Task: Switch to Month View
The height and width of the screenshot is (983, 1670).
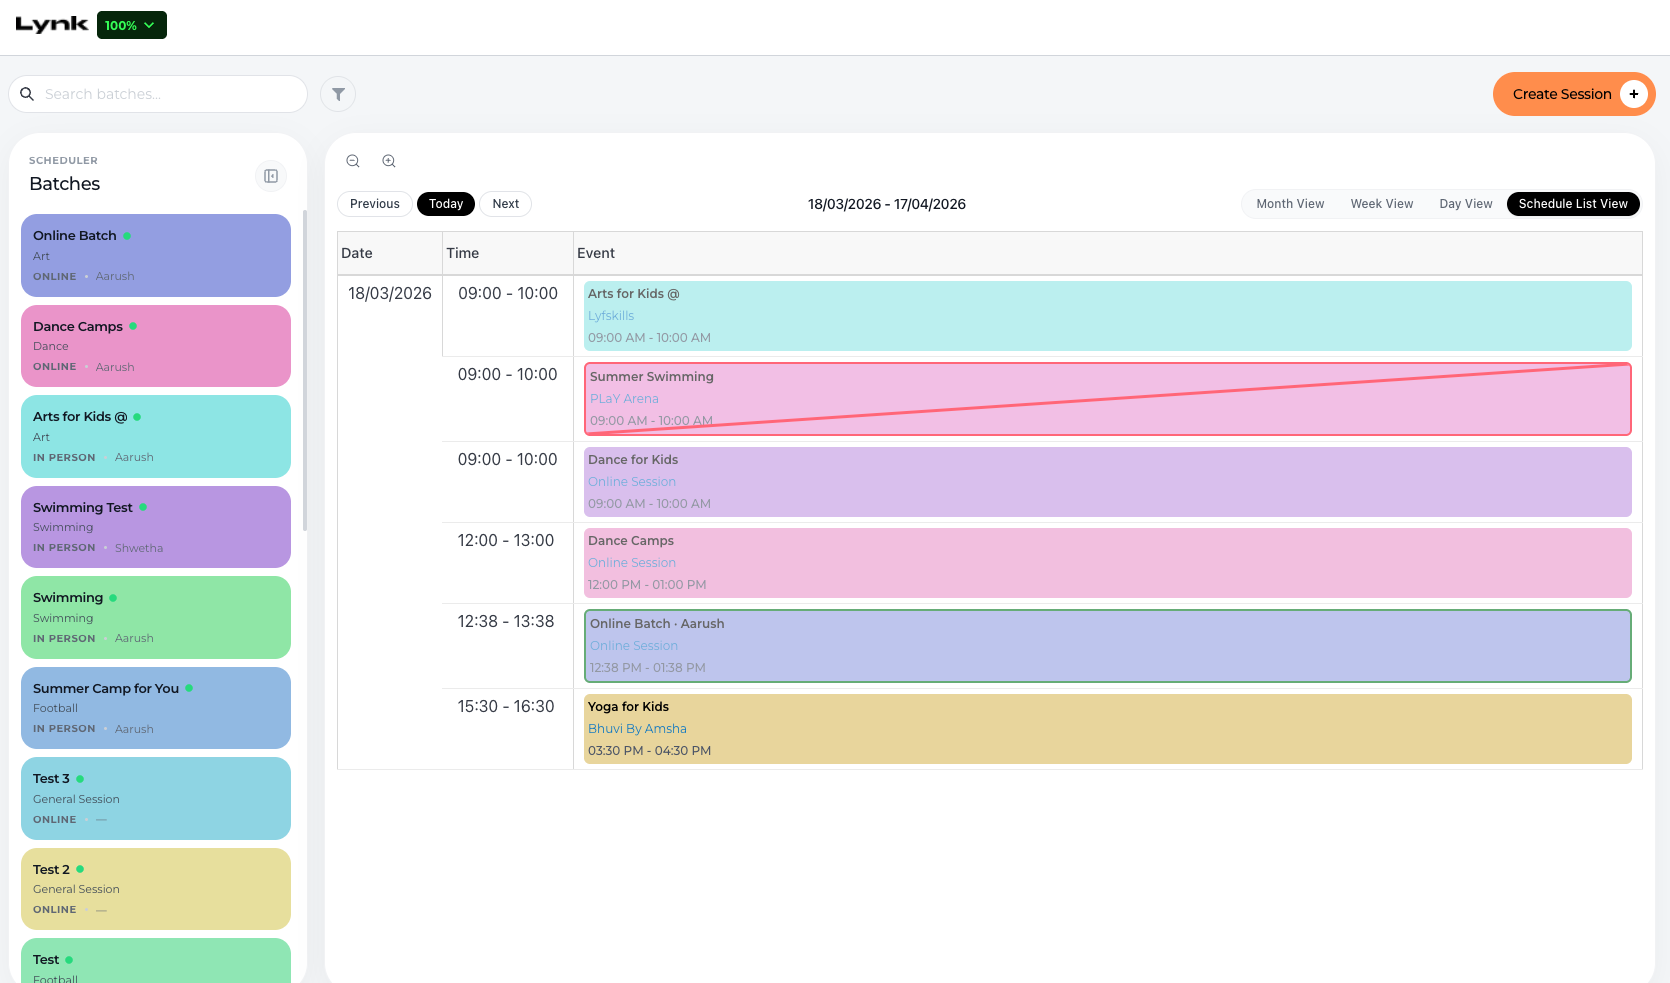Action: click(1290, 204)
